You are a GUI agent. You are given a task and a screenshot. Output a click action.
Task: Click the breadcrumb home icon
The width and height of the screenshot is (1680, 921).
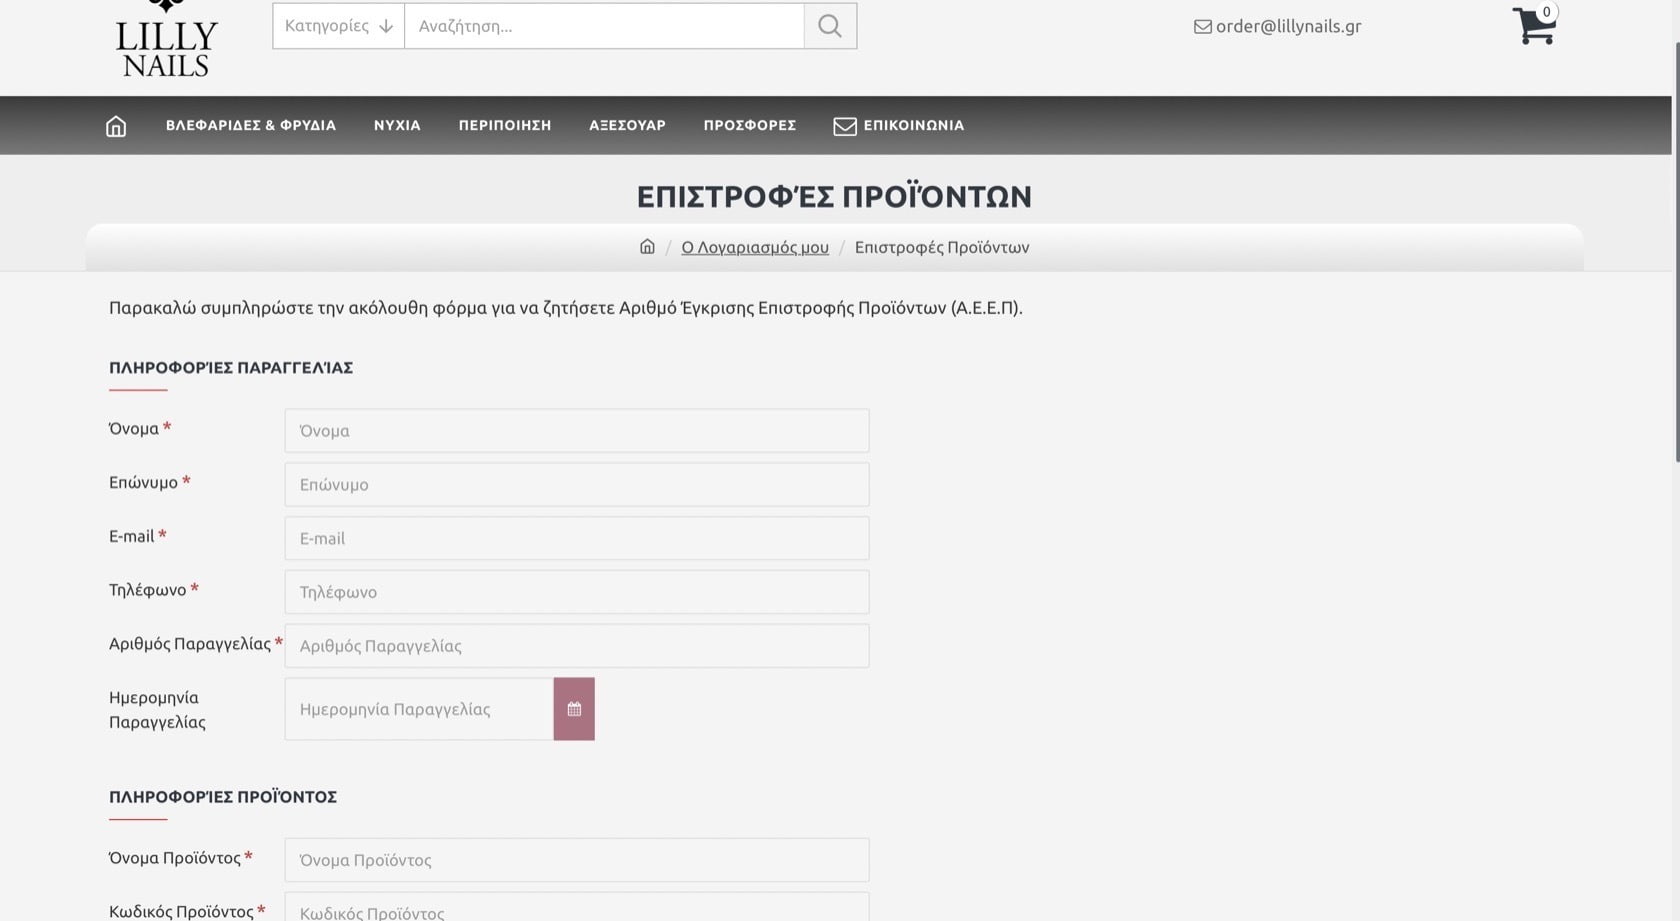pos(646,246)
